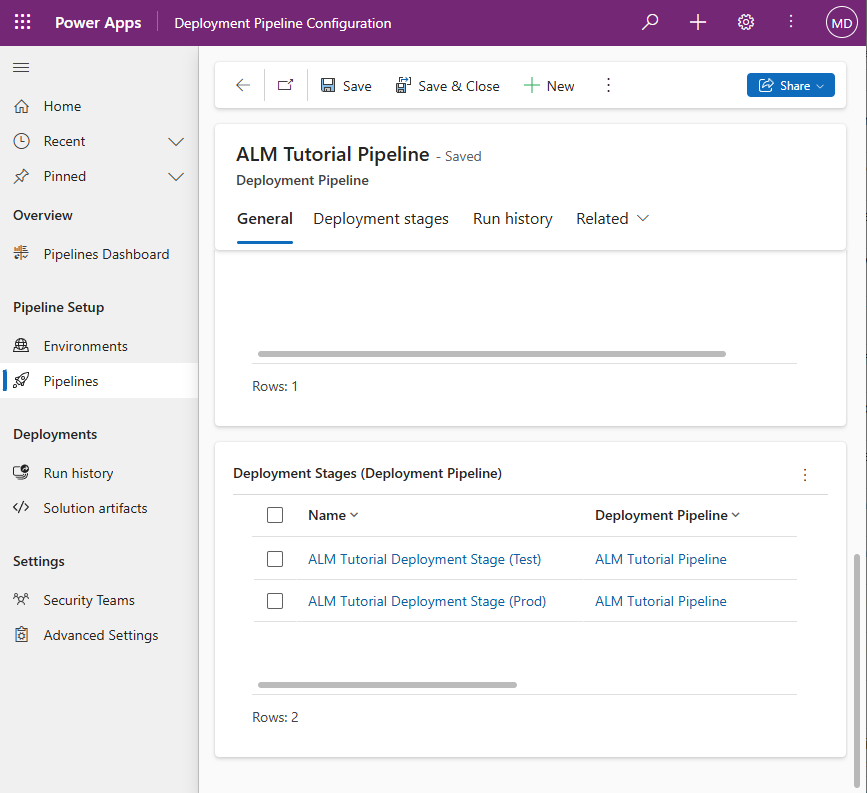Click the Rows: 1 count text
The width and height of the screenshot is (867, 793).
275,386
